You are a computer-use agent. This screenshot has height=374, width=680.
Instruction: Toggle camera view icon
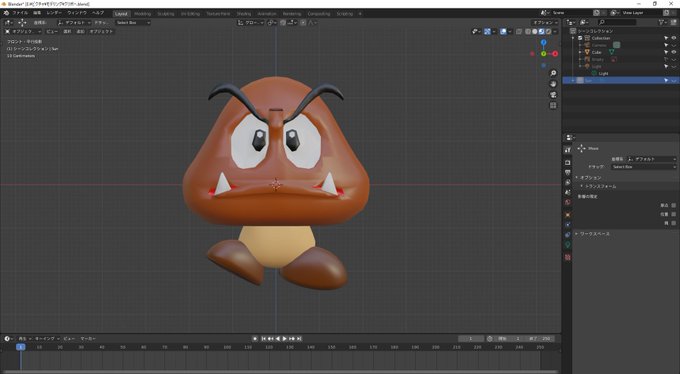pos(553,95)
